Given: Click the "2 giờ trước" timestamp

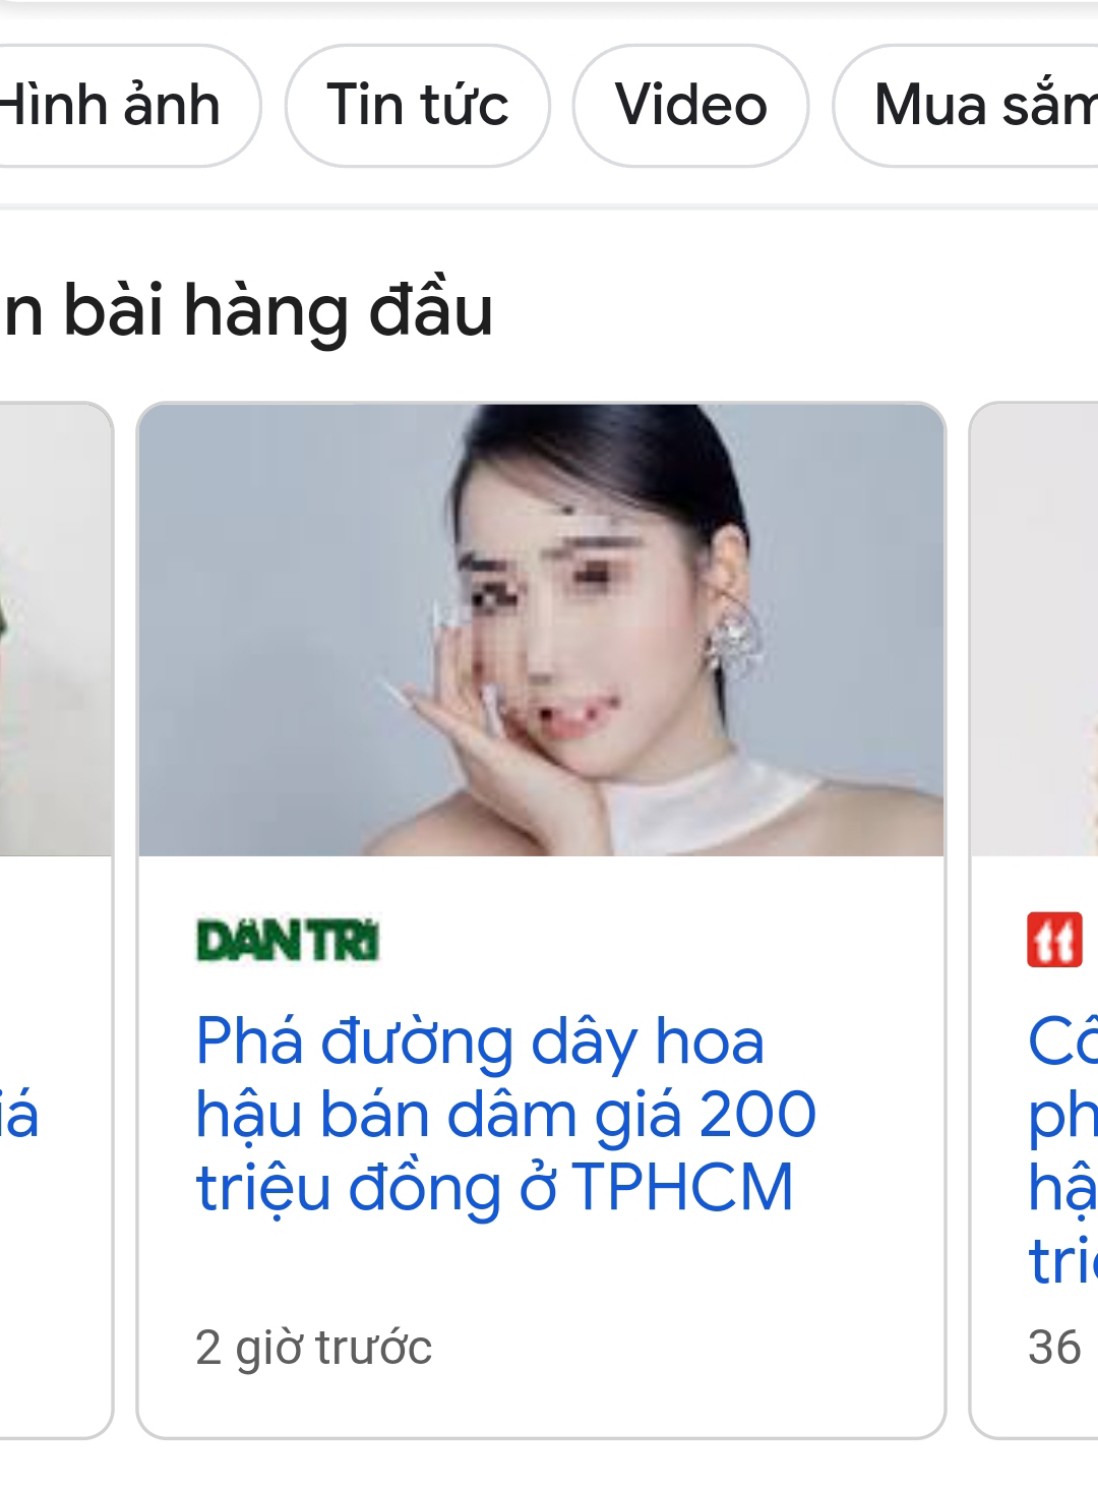Looking at the screenshot, I should tap(313, 1347).
